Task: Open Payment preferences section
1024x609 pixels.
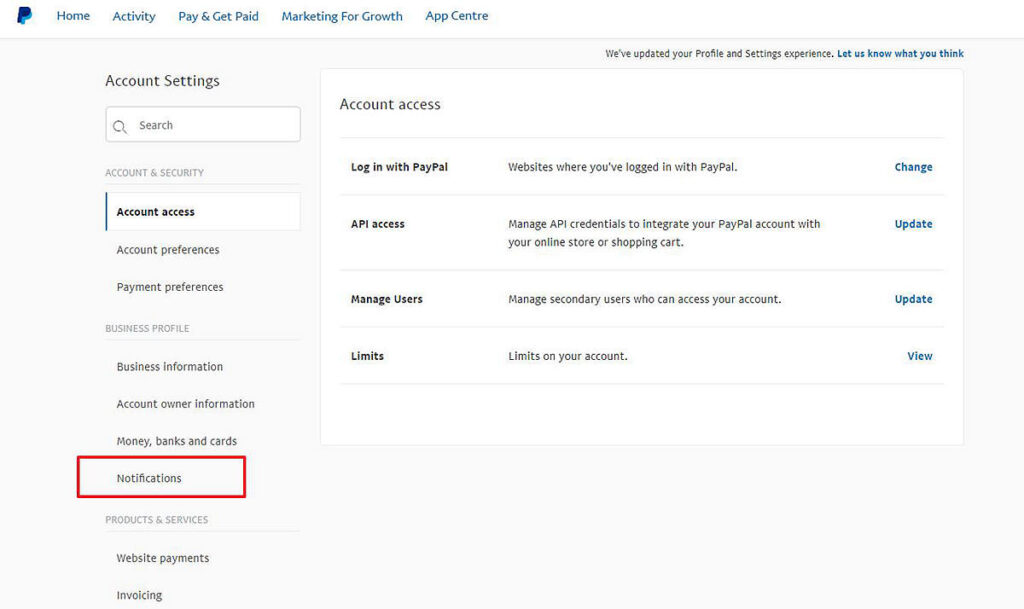Action: 170,287
